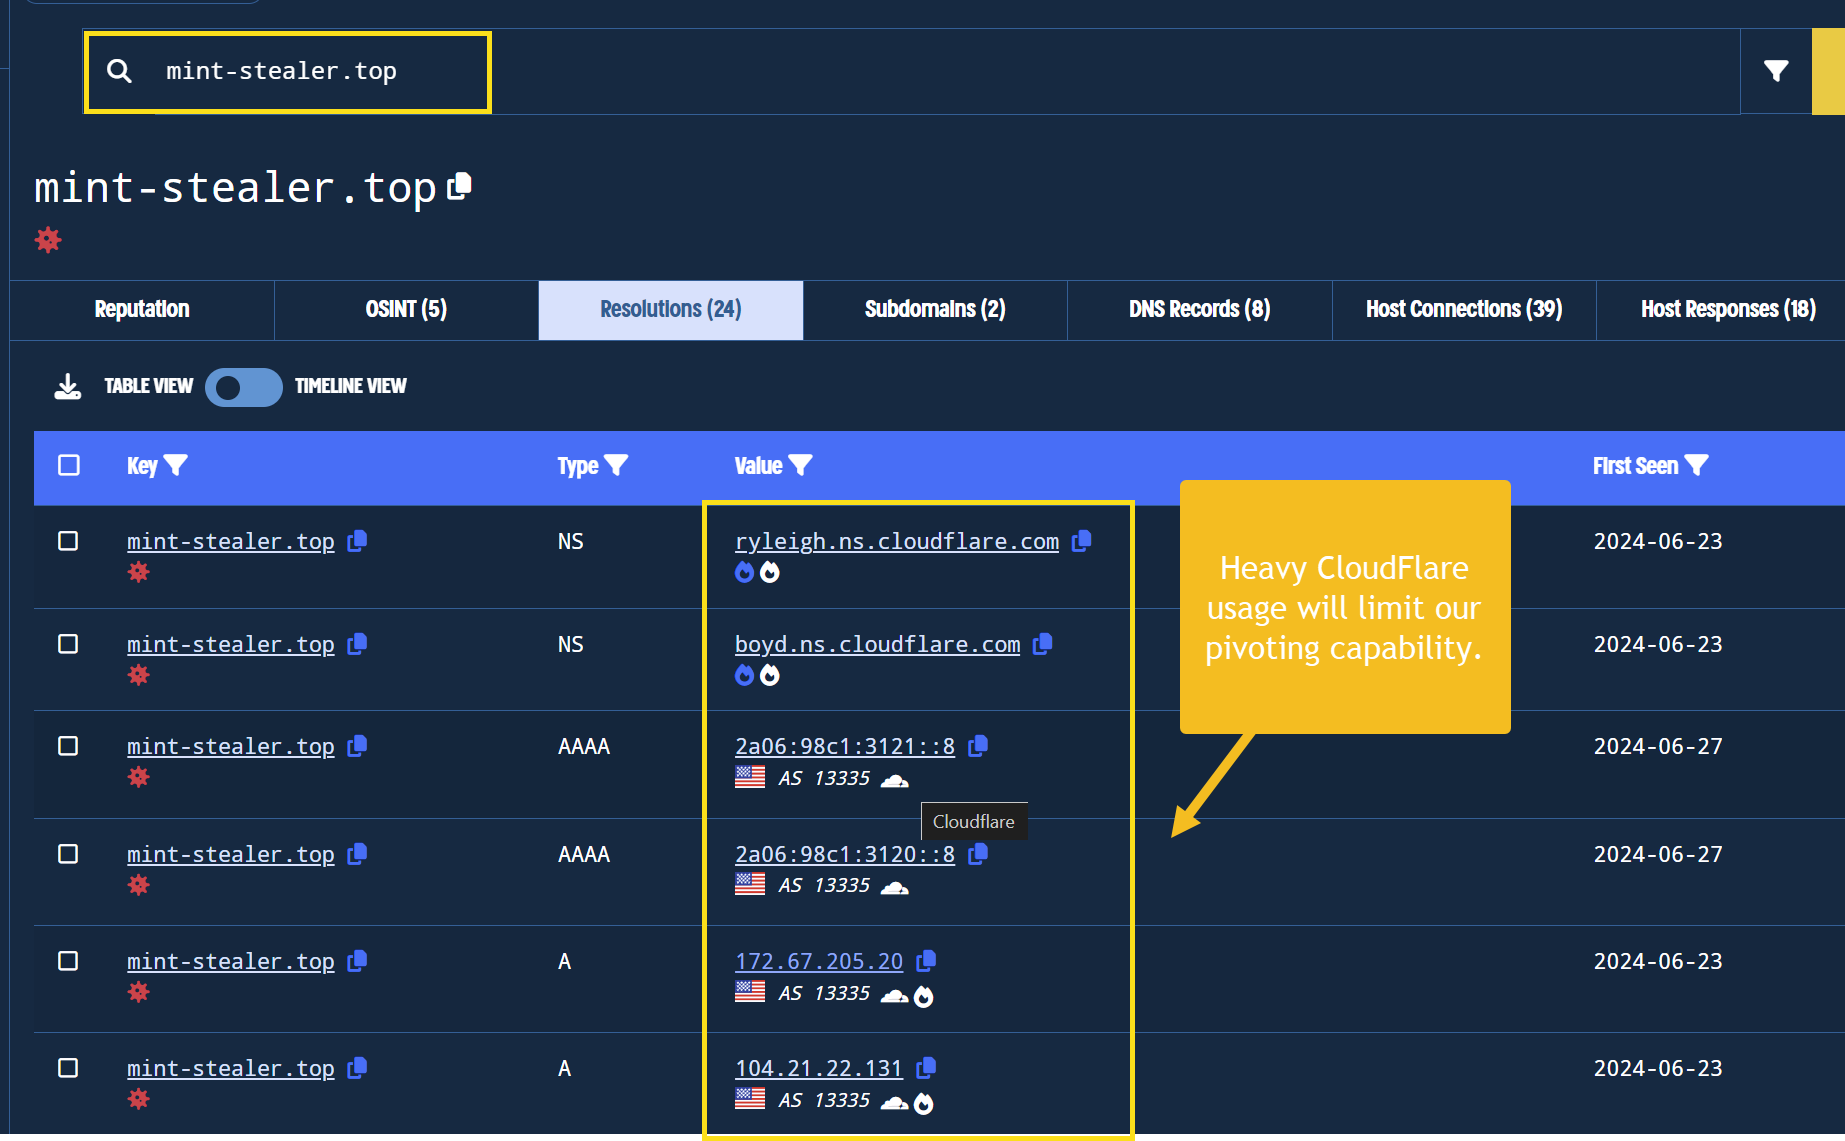Open key link in the 172.67.205.20 row
This screenshot has width=1845, height=1141.
pos(231,961)
